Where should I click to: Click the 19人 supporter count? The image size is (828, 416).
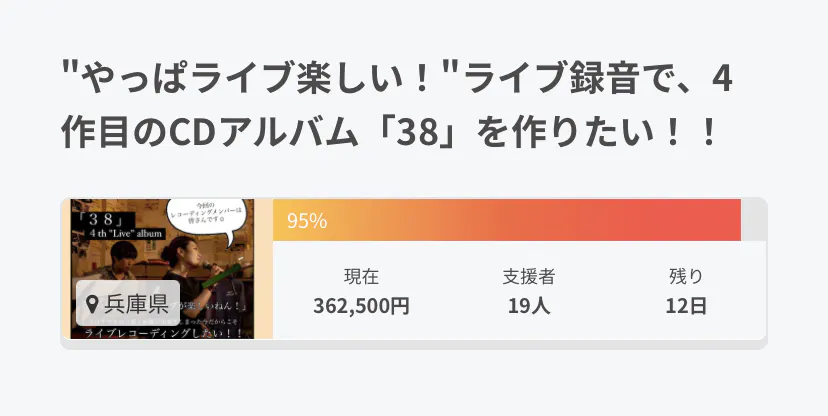529,306
